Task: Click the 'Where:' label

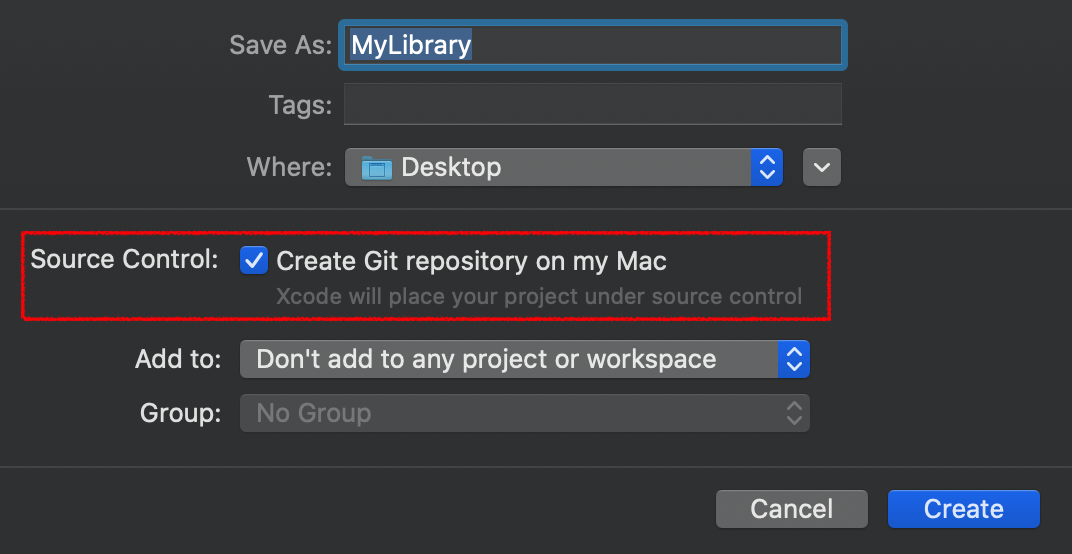Action: pyautogui.click(x=289, y=167)
